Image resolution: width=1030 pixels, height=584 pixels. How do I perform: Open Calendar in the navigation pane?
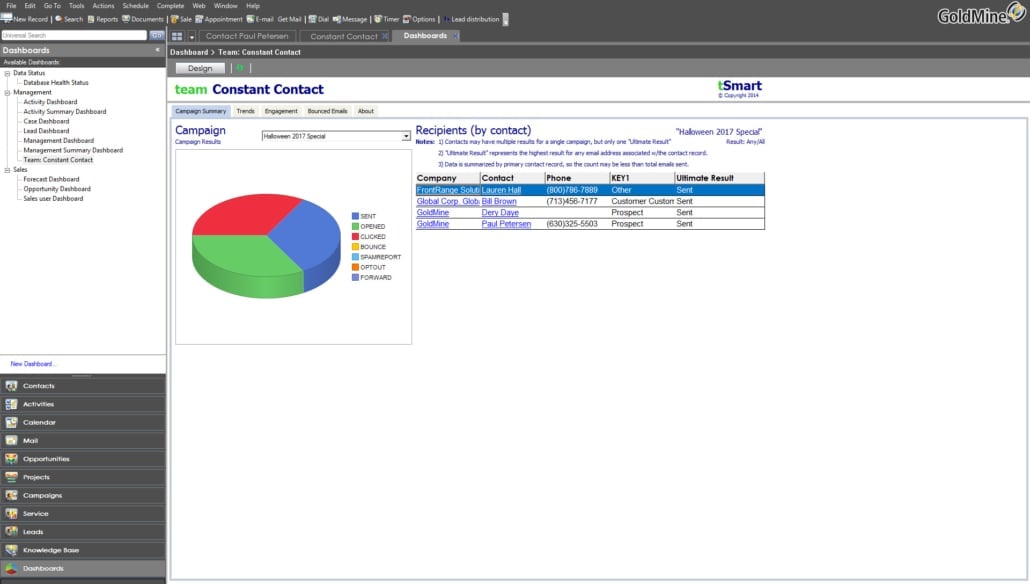[x=83, y=422]
